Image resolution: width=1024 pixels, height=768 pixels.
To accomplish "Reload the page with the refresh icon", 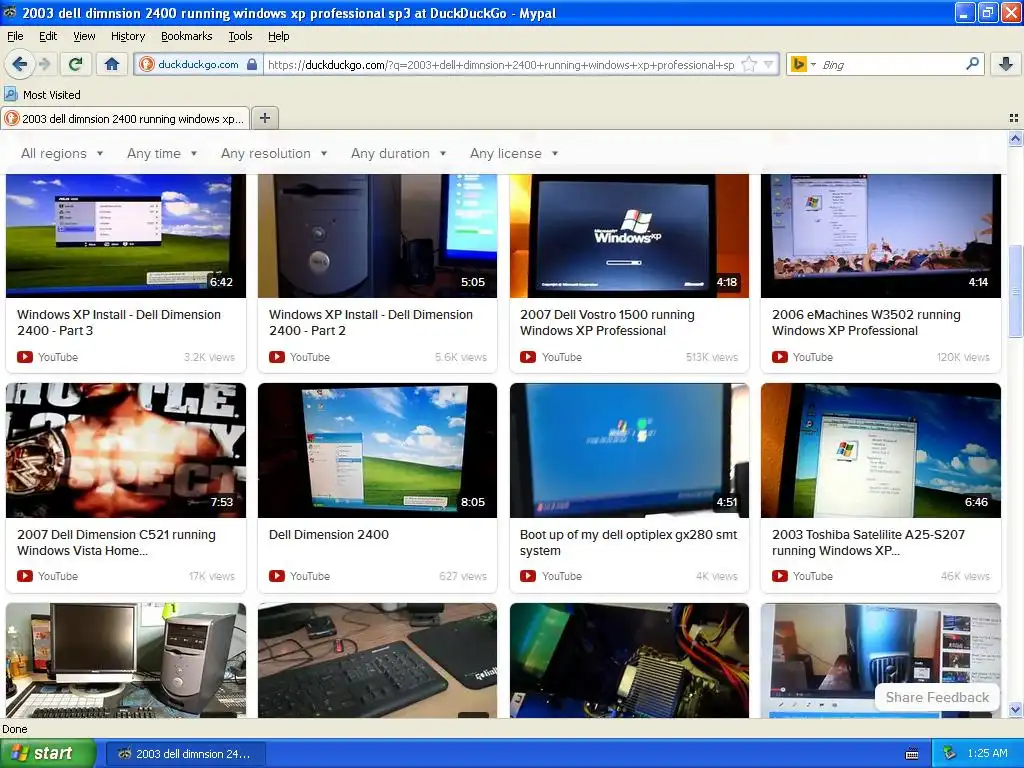I will click(x=75, y=64).
